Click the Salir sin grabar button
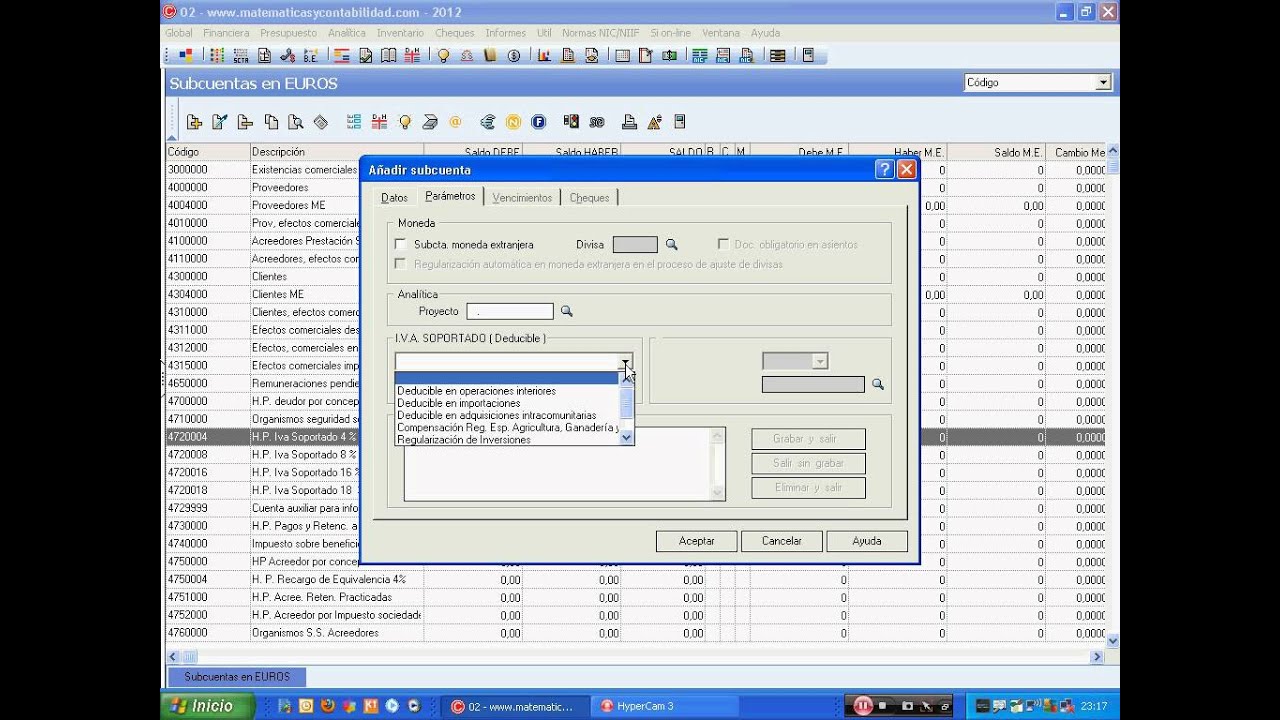The width and height of the screenshot is (1280, 720). pos(808,463)
